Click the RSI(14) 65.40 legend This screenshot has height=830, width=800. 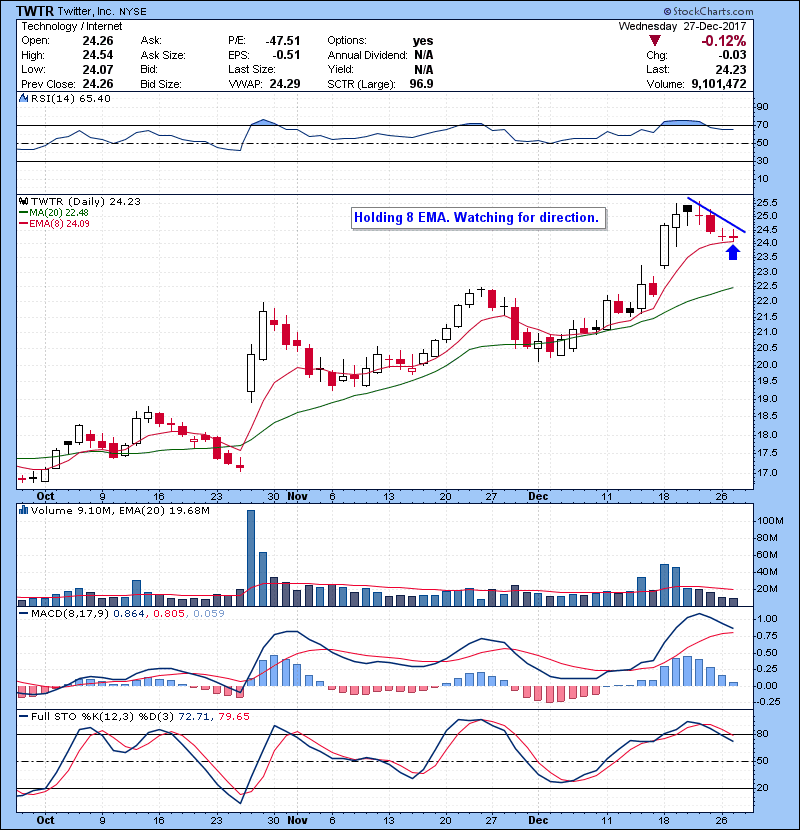[x=70, y=98]
